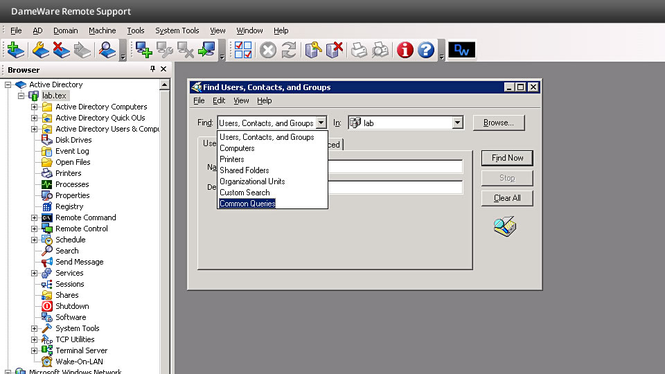Expand the Remote Command node
The height and width of the screenshot is (374, 665).
point(34,218)
